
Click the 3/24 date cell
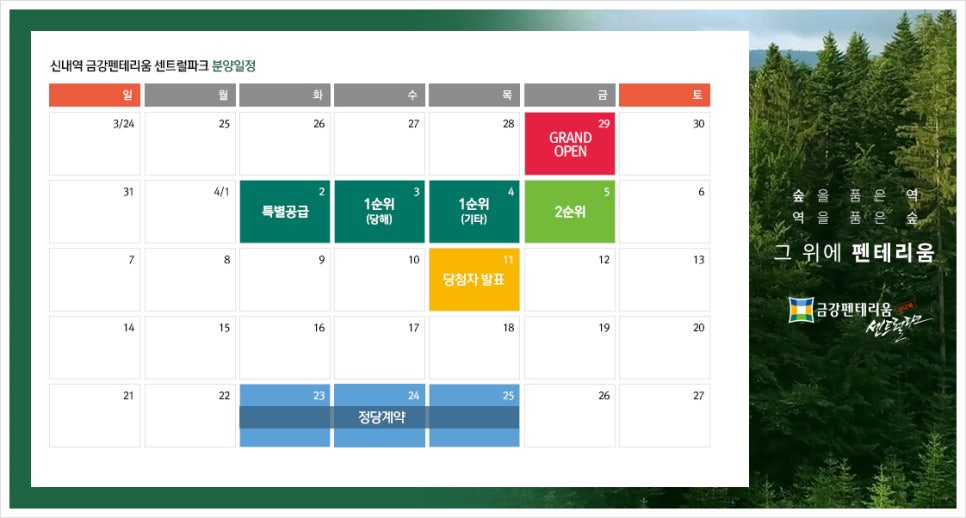pos(95,144)
